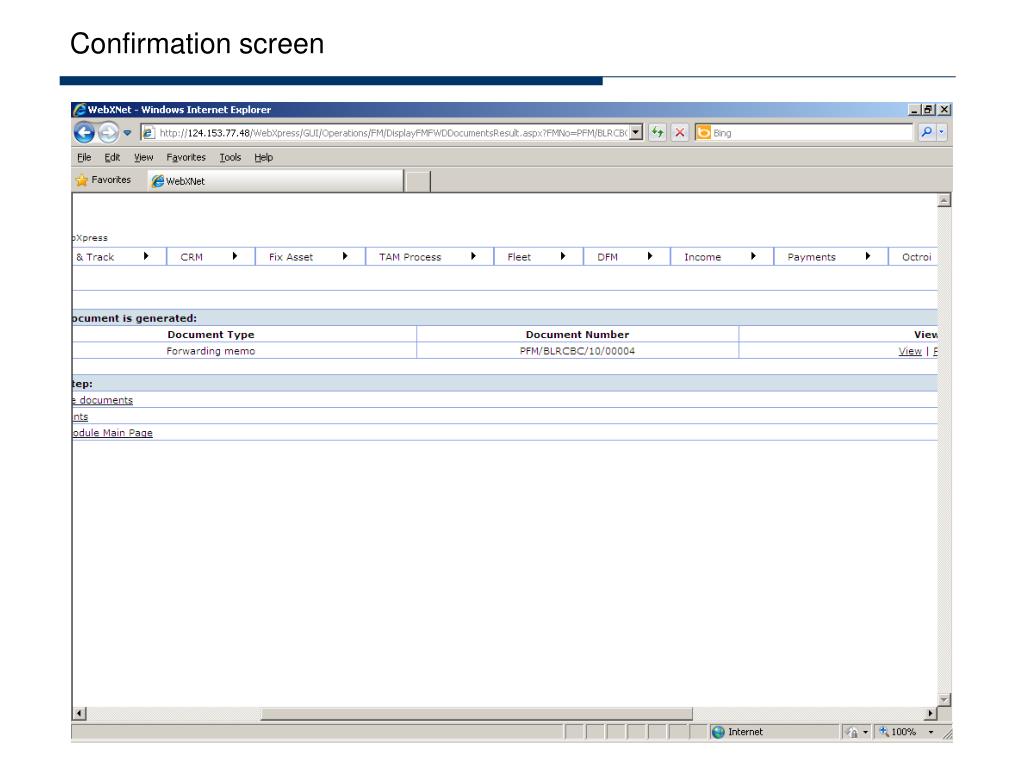
Task: Click the horizontal scrollbar left arrow
Action: (79, 713)
